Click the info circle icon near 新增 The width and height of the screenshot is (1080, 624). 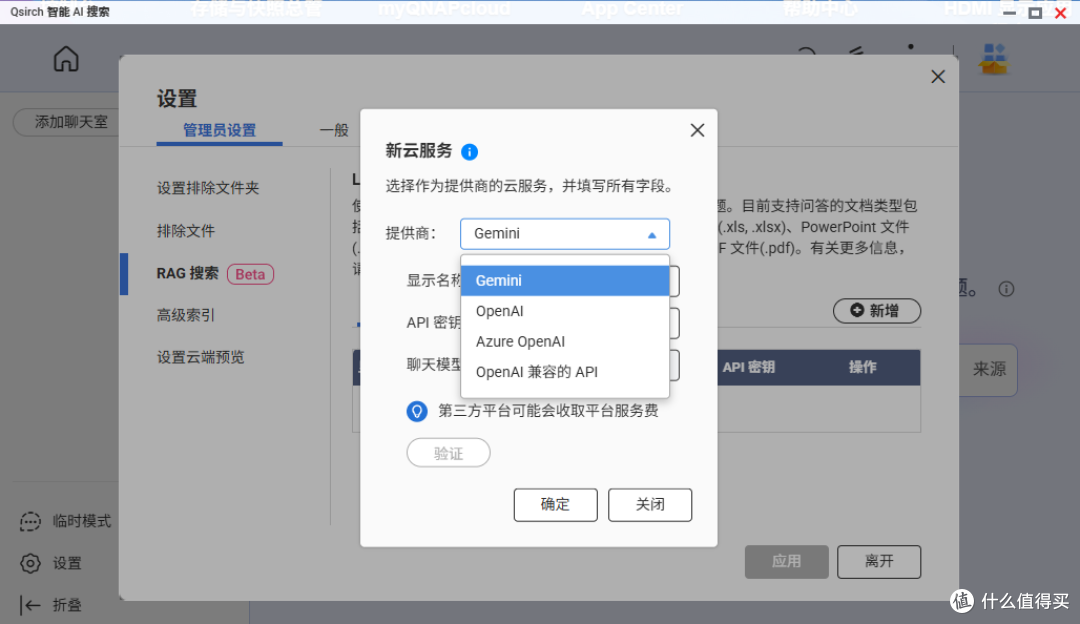pos(1006,289)
